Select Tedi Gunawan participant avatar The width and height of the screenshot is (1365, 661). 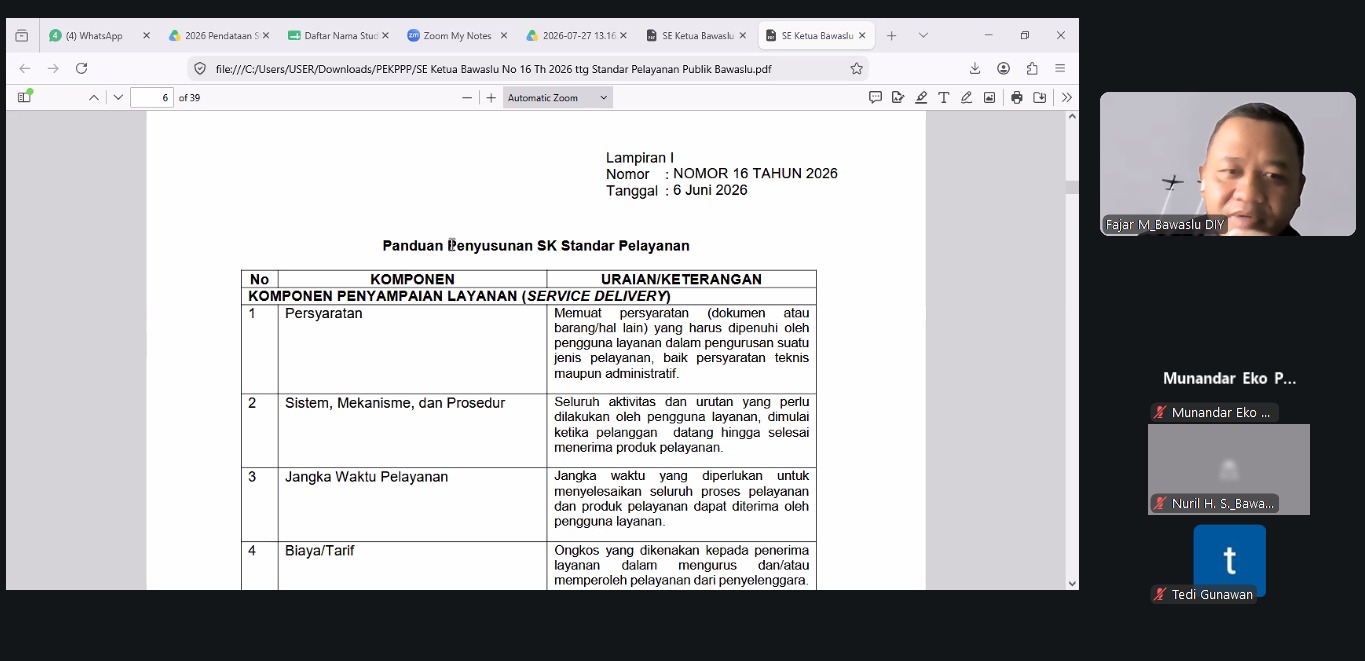pyautogui.click(x=1230, y=561)
